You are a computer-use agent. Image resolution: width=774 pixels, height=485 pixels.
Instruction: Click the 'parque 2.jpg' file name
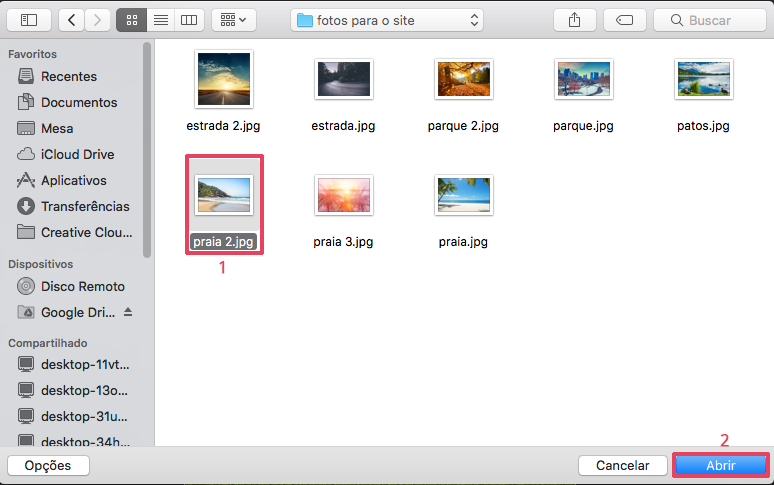coord(463,126)
